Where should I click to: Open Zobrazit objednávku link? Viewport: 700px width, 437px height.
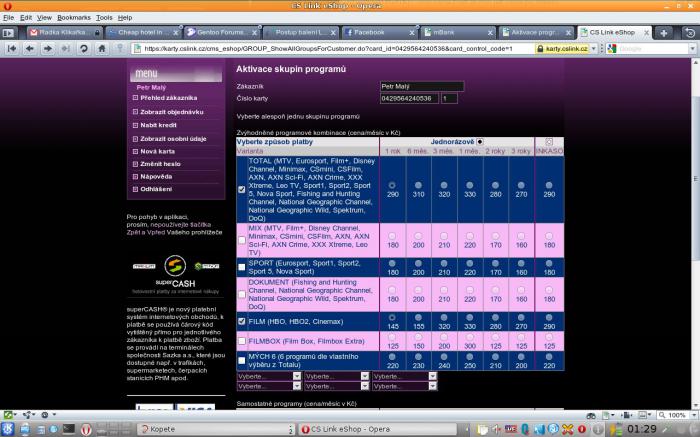point(171,112)
